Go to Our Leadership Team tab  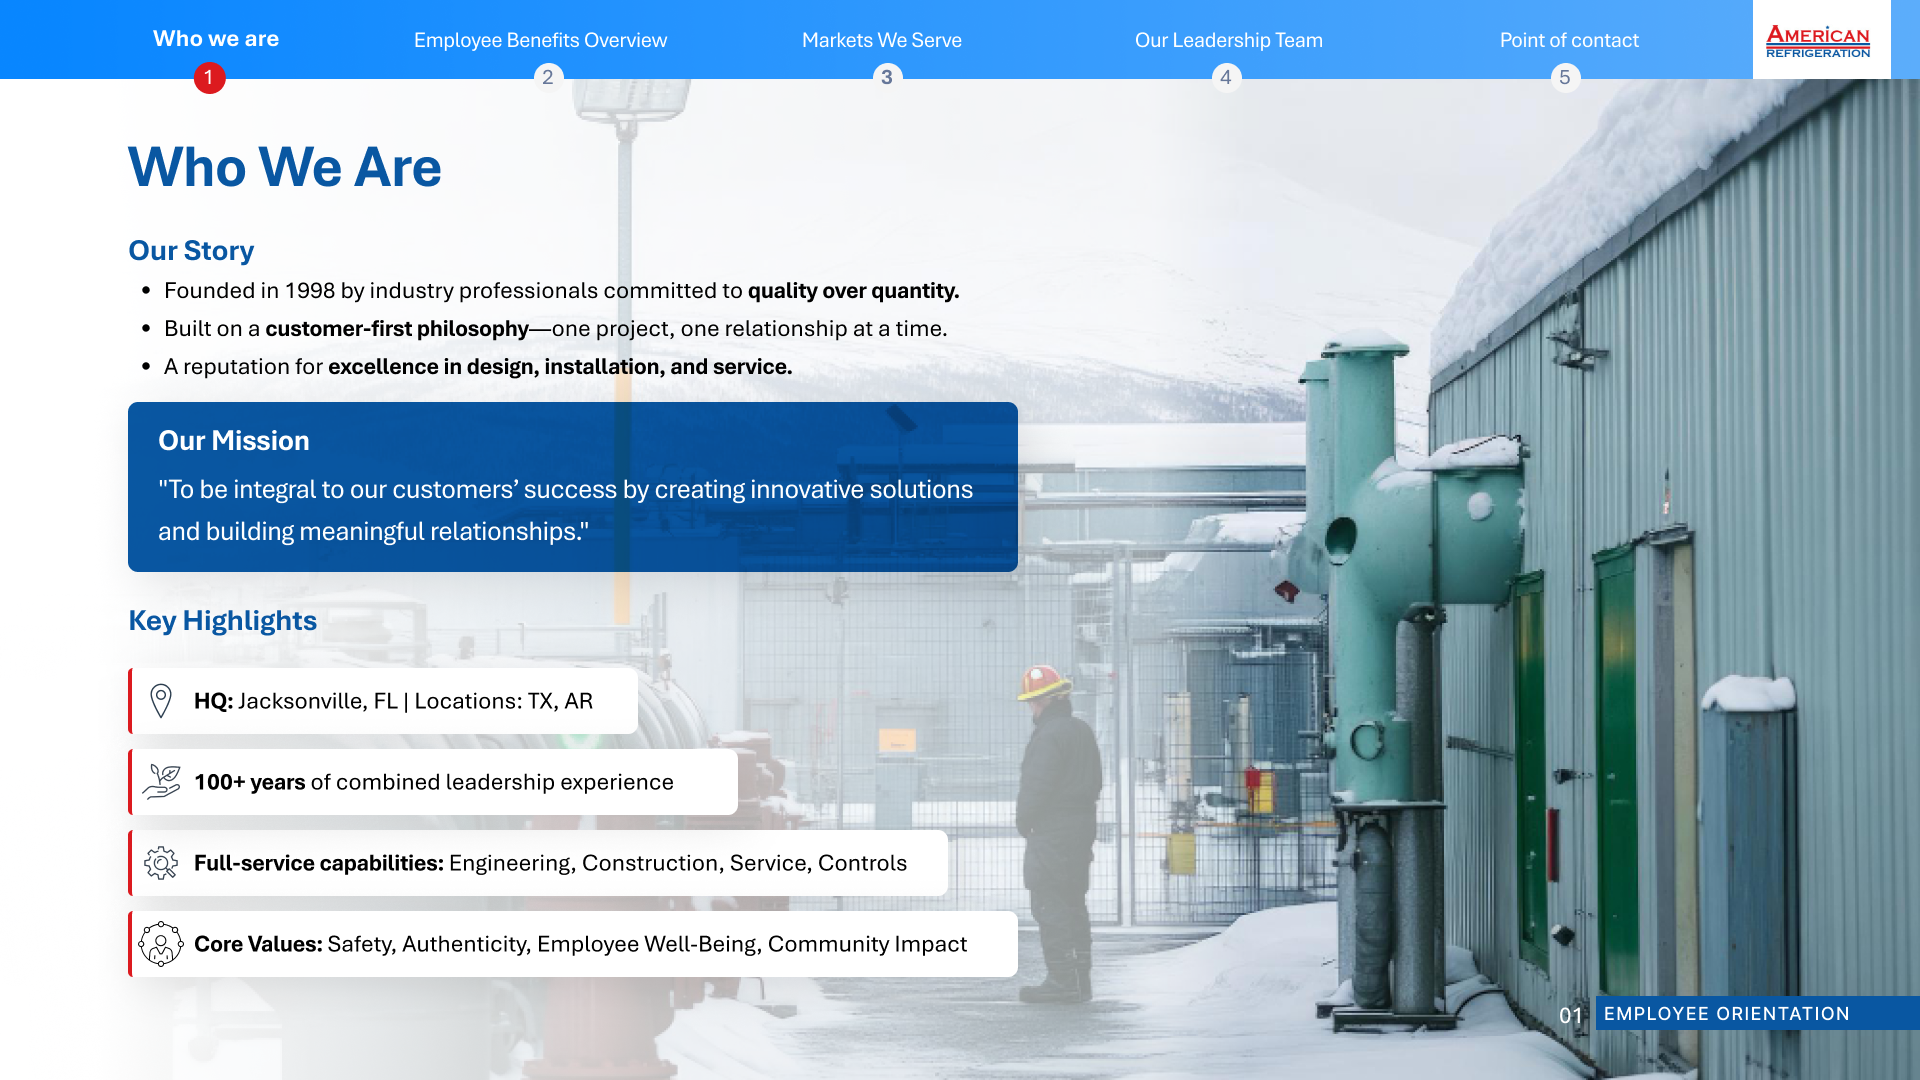[x=1228, y=40]
